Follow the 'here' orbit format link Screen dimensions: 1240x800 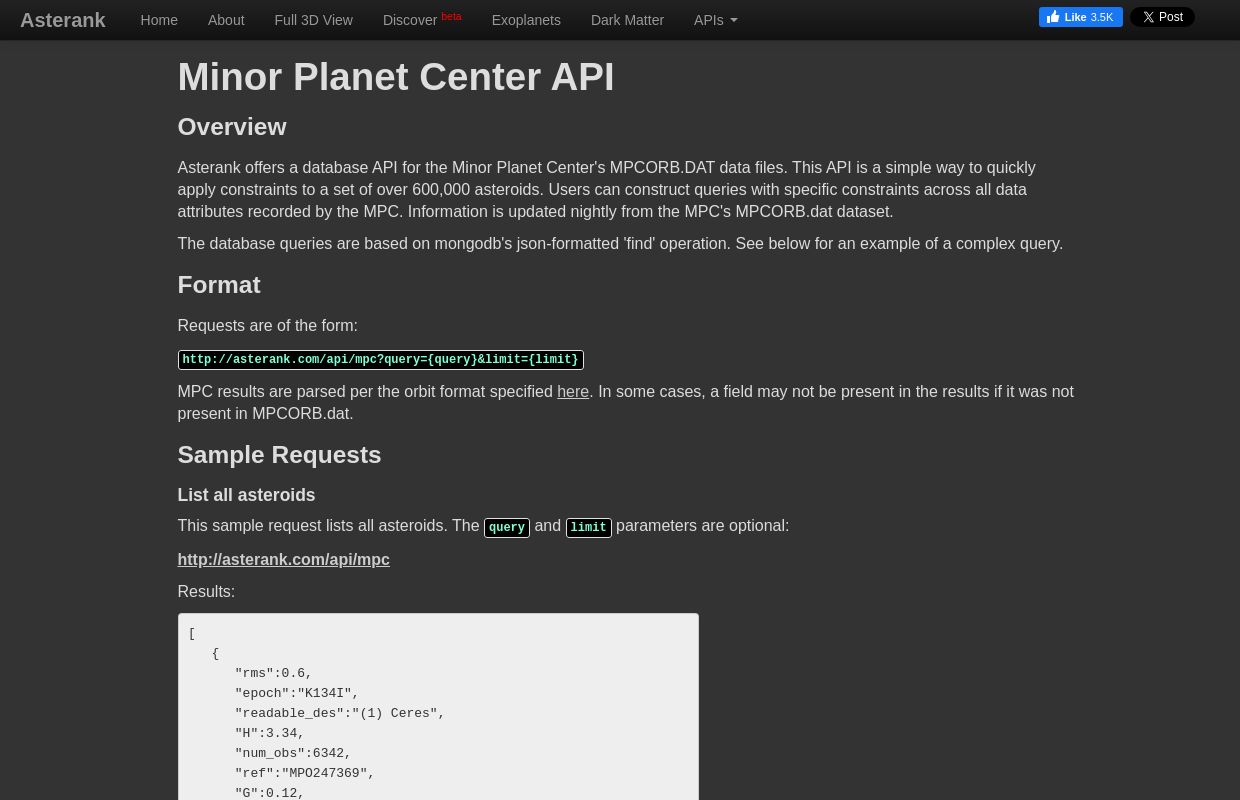tap(573, 391)
